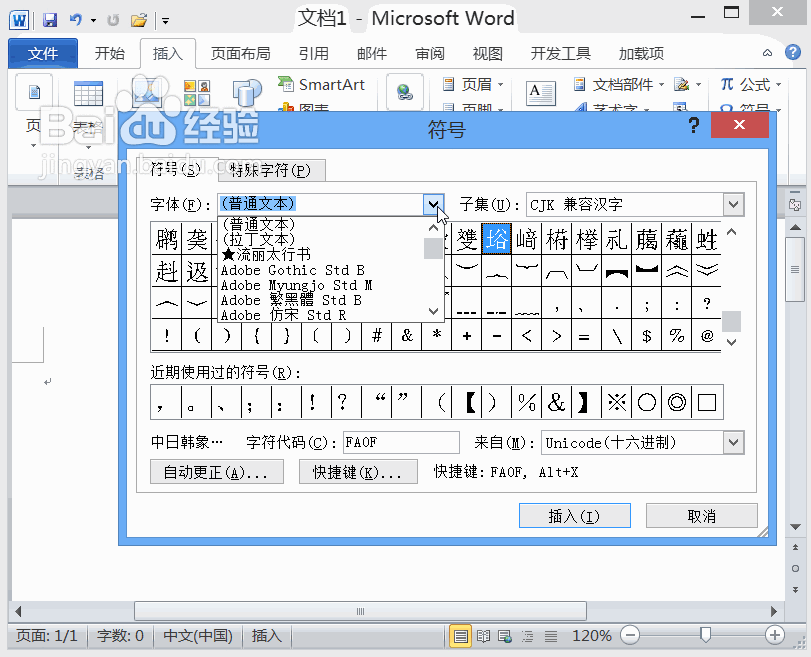The height and width of the screenshot is (657, 811).
Task: Select the $ symbol in grid
Action: pyautogui.click(x=647, y=336)
